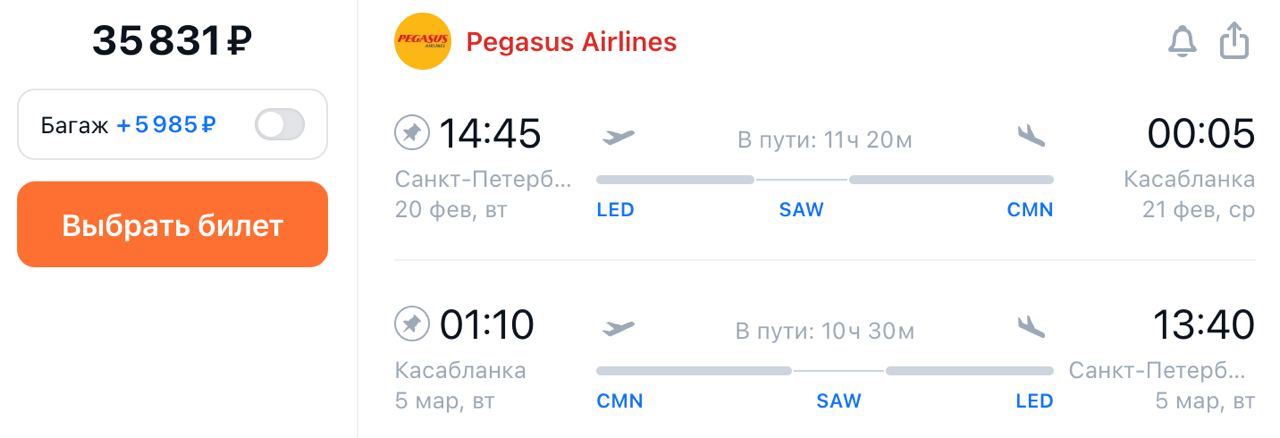Click the LED origin code on outbound flight

pos(615,210)
